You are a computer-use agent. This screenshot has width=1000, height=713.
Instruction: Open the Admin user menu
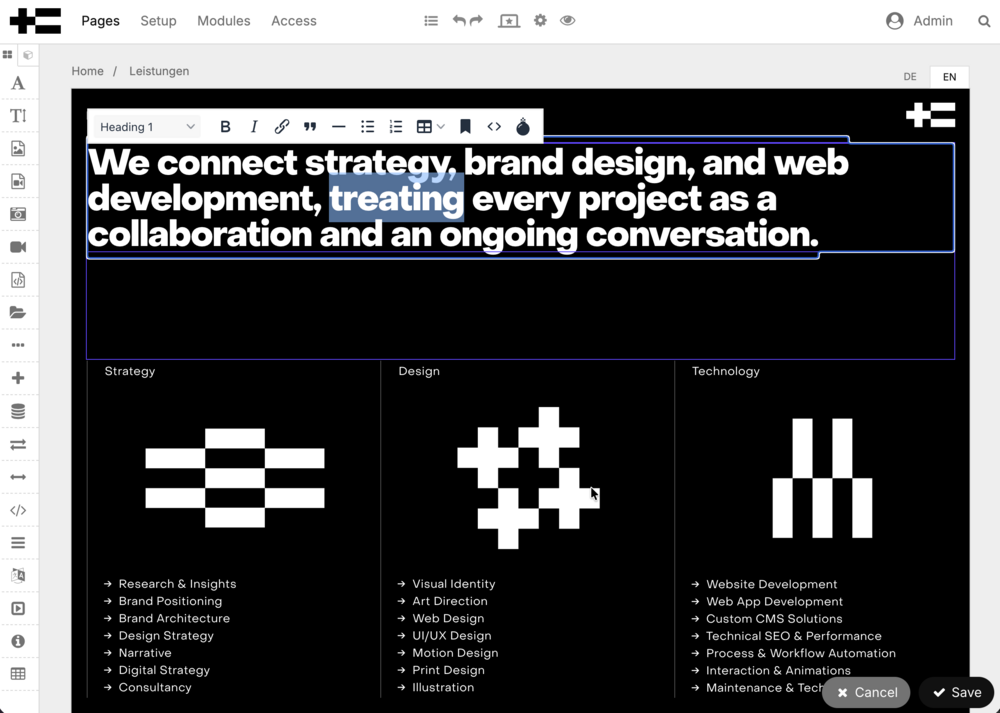coord(919,21)
